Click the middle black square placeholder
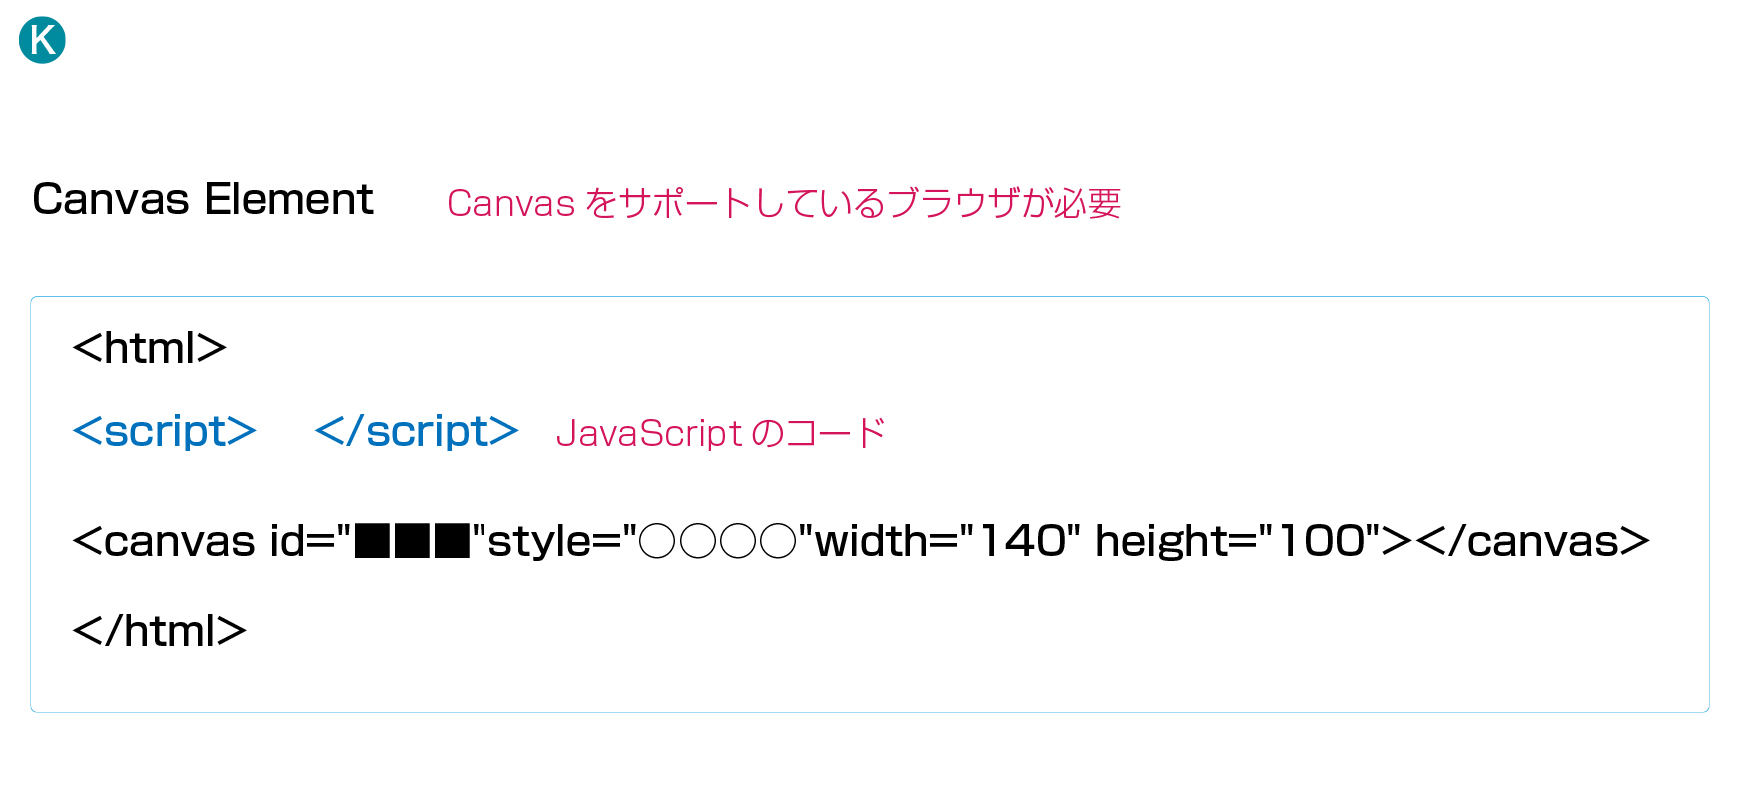 click(x=413, y=541)
